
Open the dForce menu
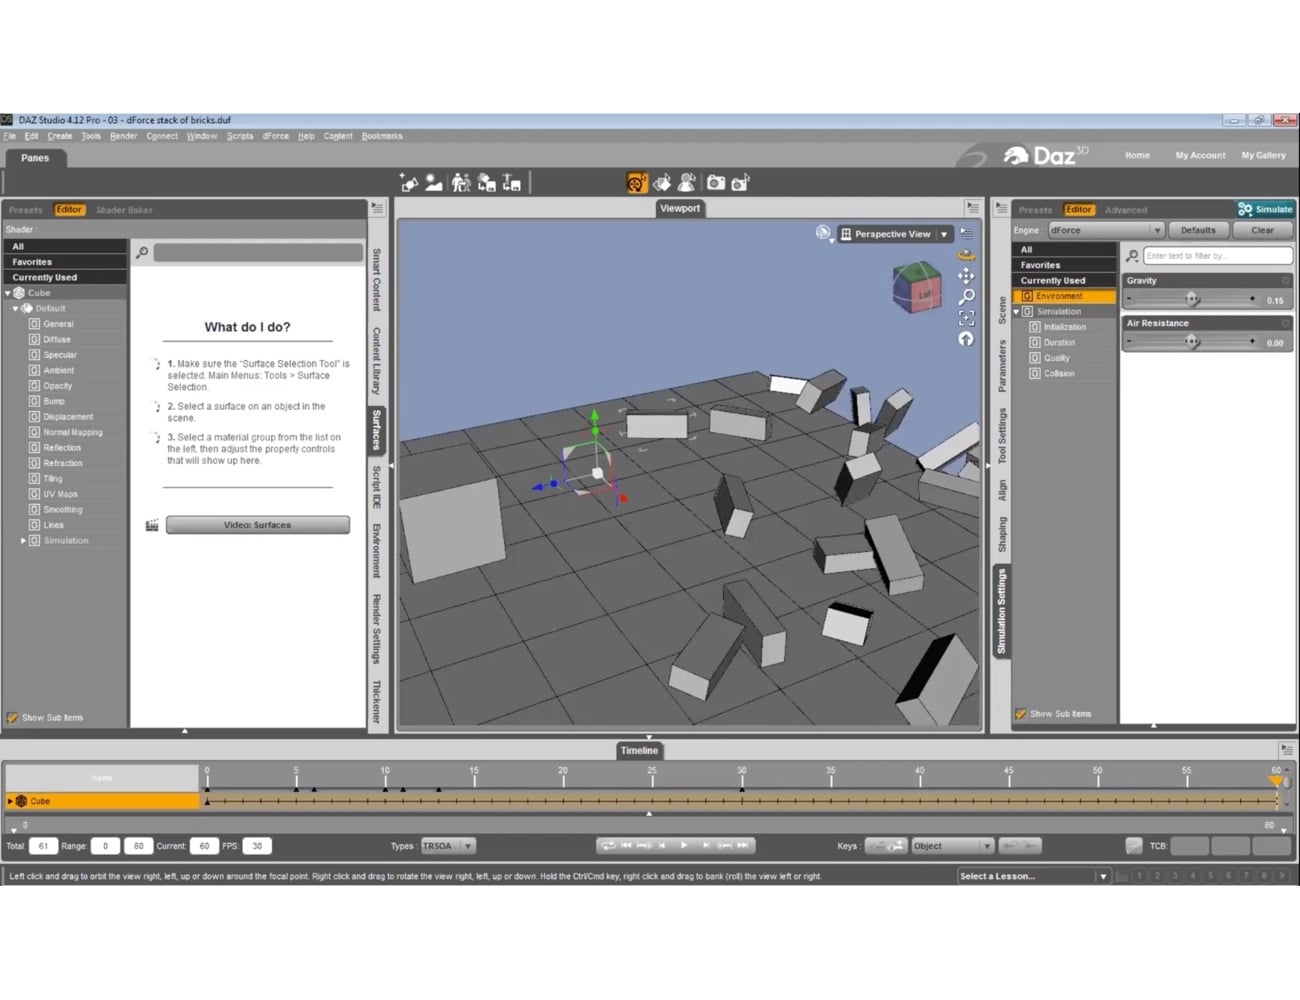coord(276,136)
